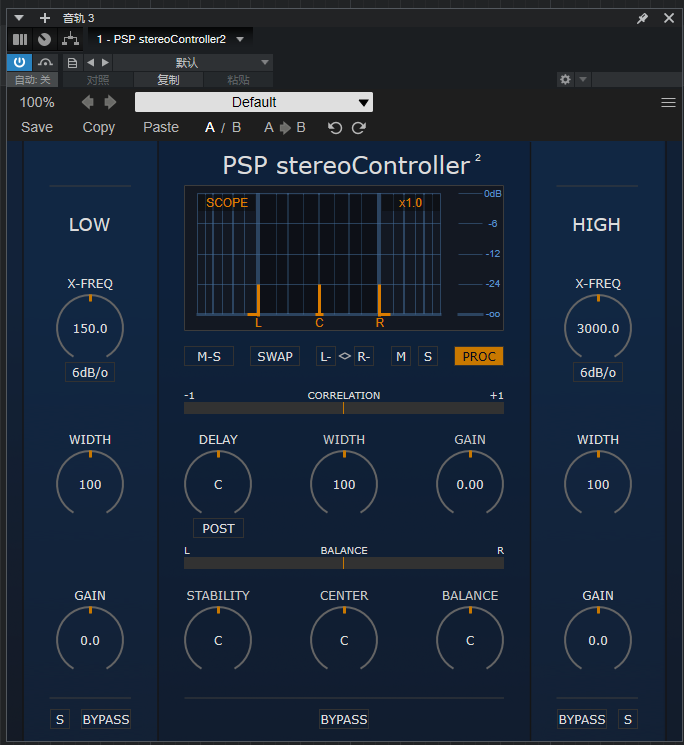This screenshot has height=745, width=684.
Task: Open the preset file document icon
Action: pyautogui.click(x=72, y=63)
